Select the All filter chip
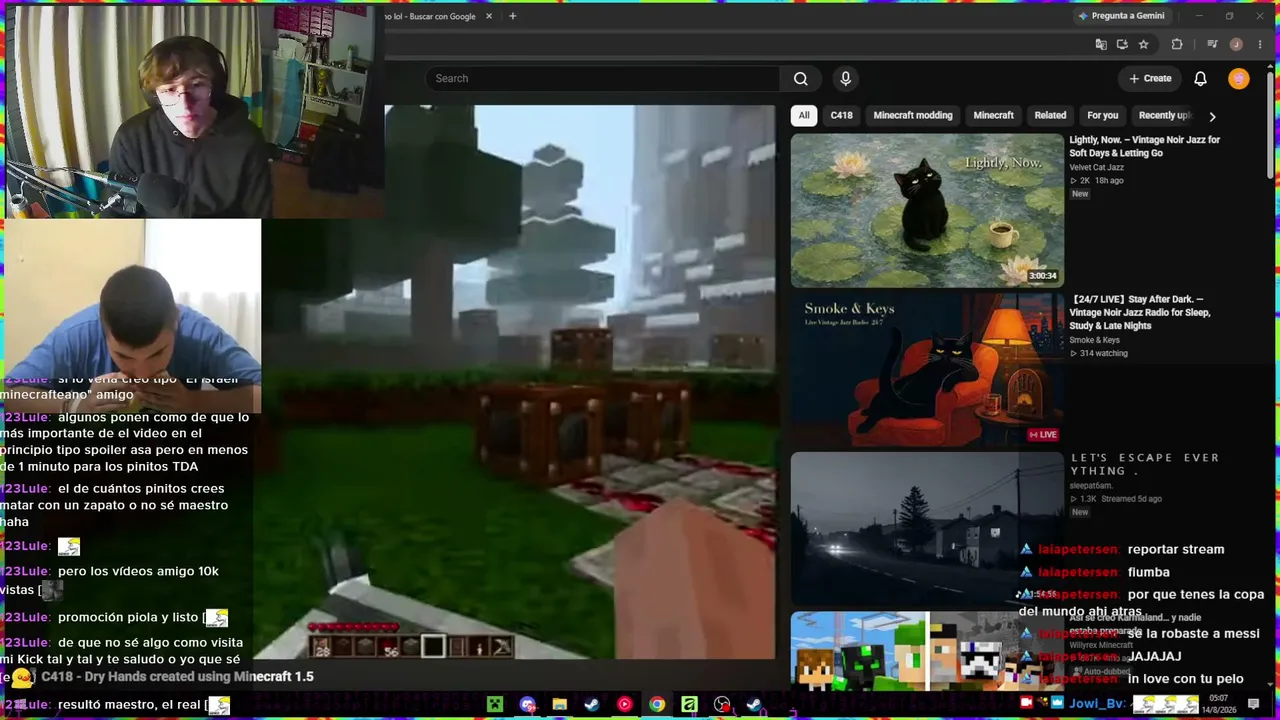 (x=804, y=115)
